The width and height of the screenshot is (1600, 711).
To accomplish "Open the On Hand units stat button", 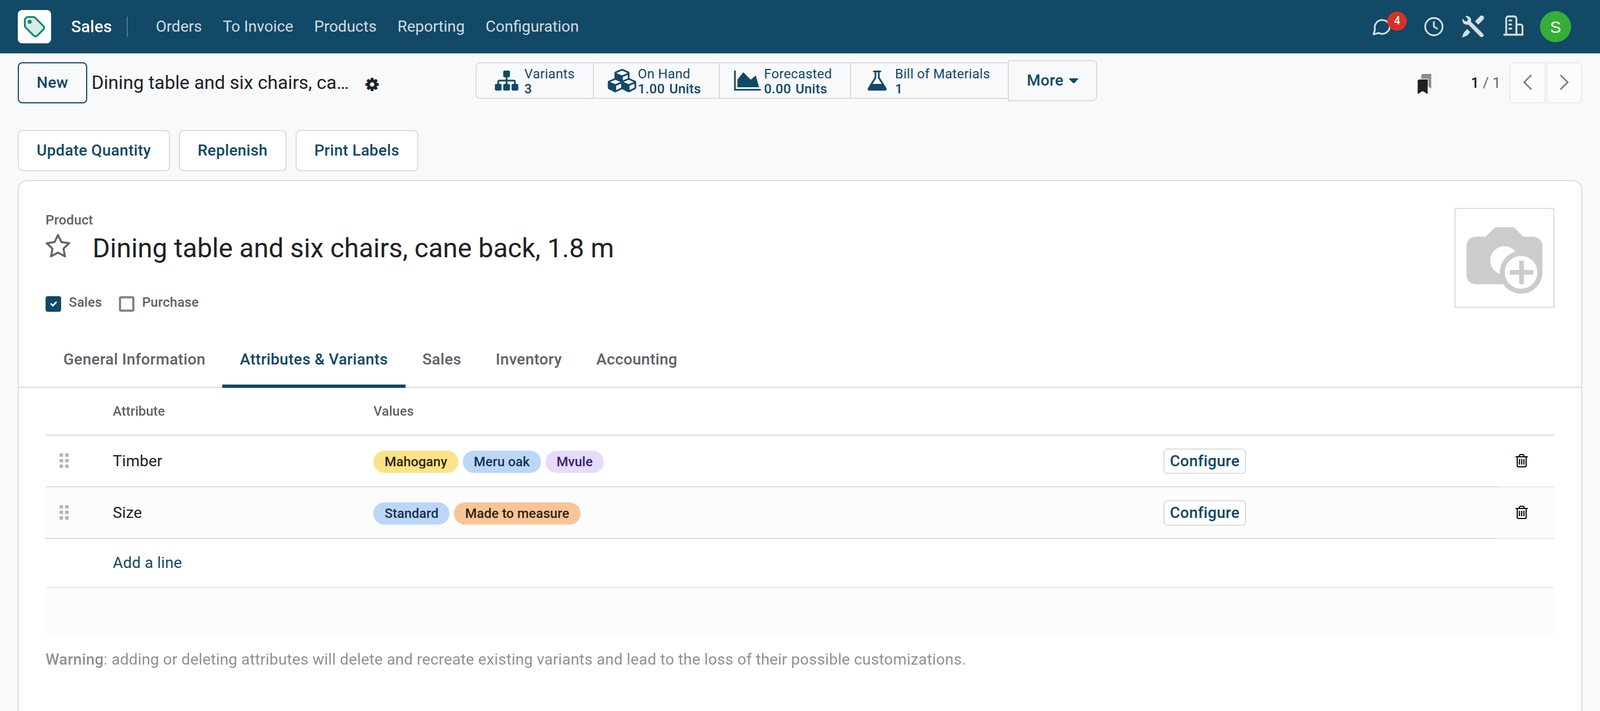I will (656, 81).
